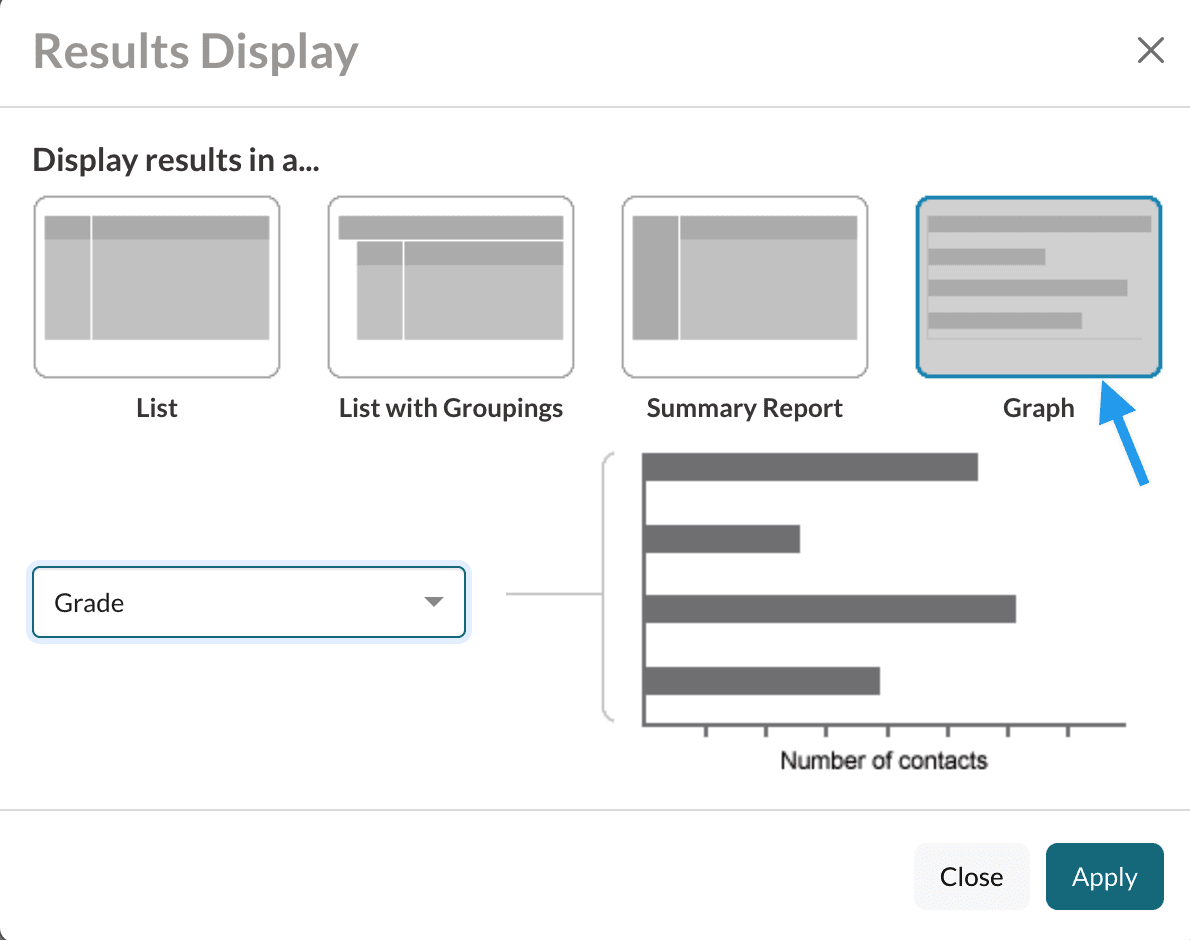1190x940 pixels.
Task: Click the "Number of contacts" axis label
Action: click(884, 760)
